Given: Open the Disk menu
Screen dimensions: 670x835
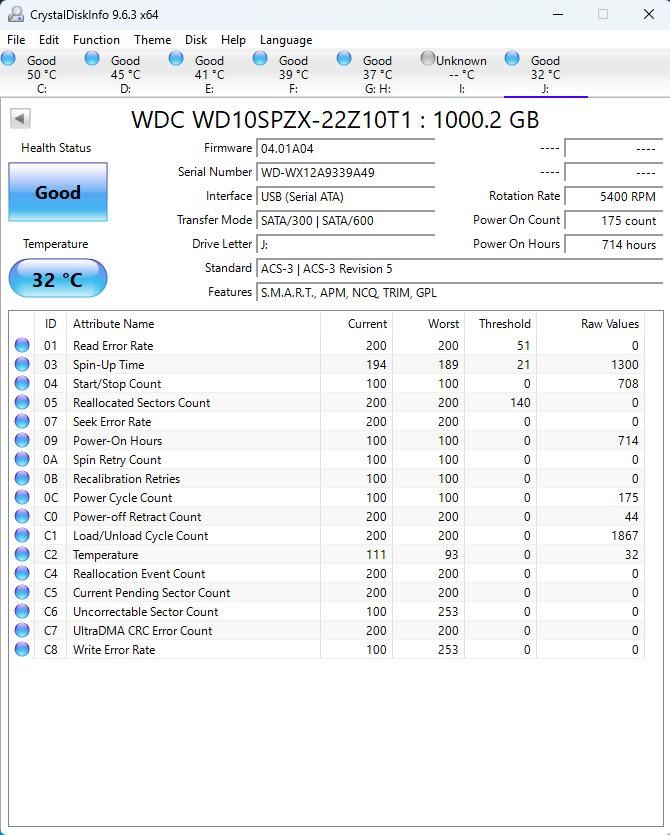Looking at the screenshot, I should click(196, 40).
